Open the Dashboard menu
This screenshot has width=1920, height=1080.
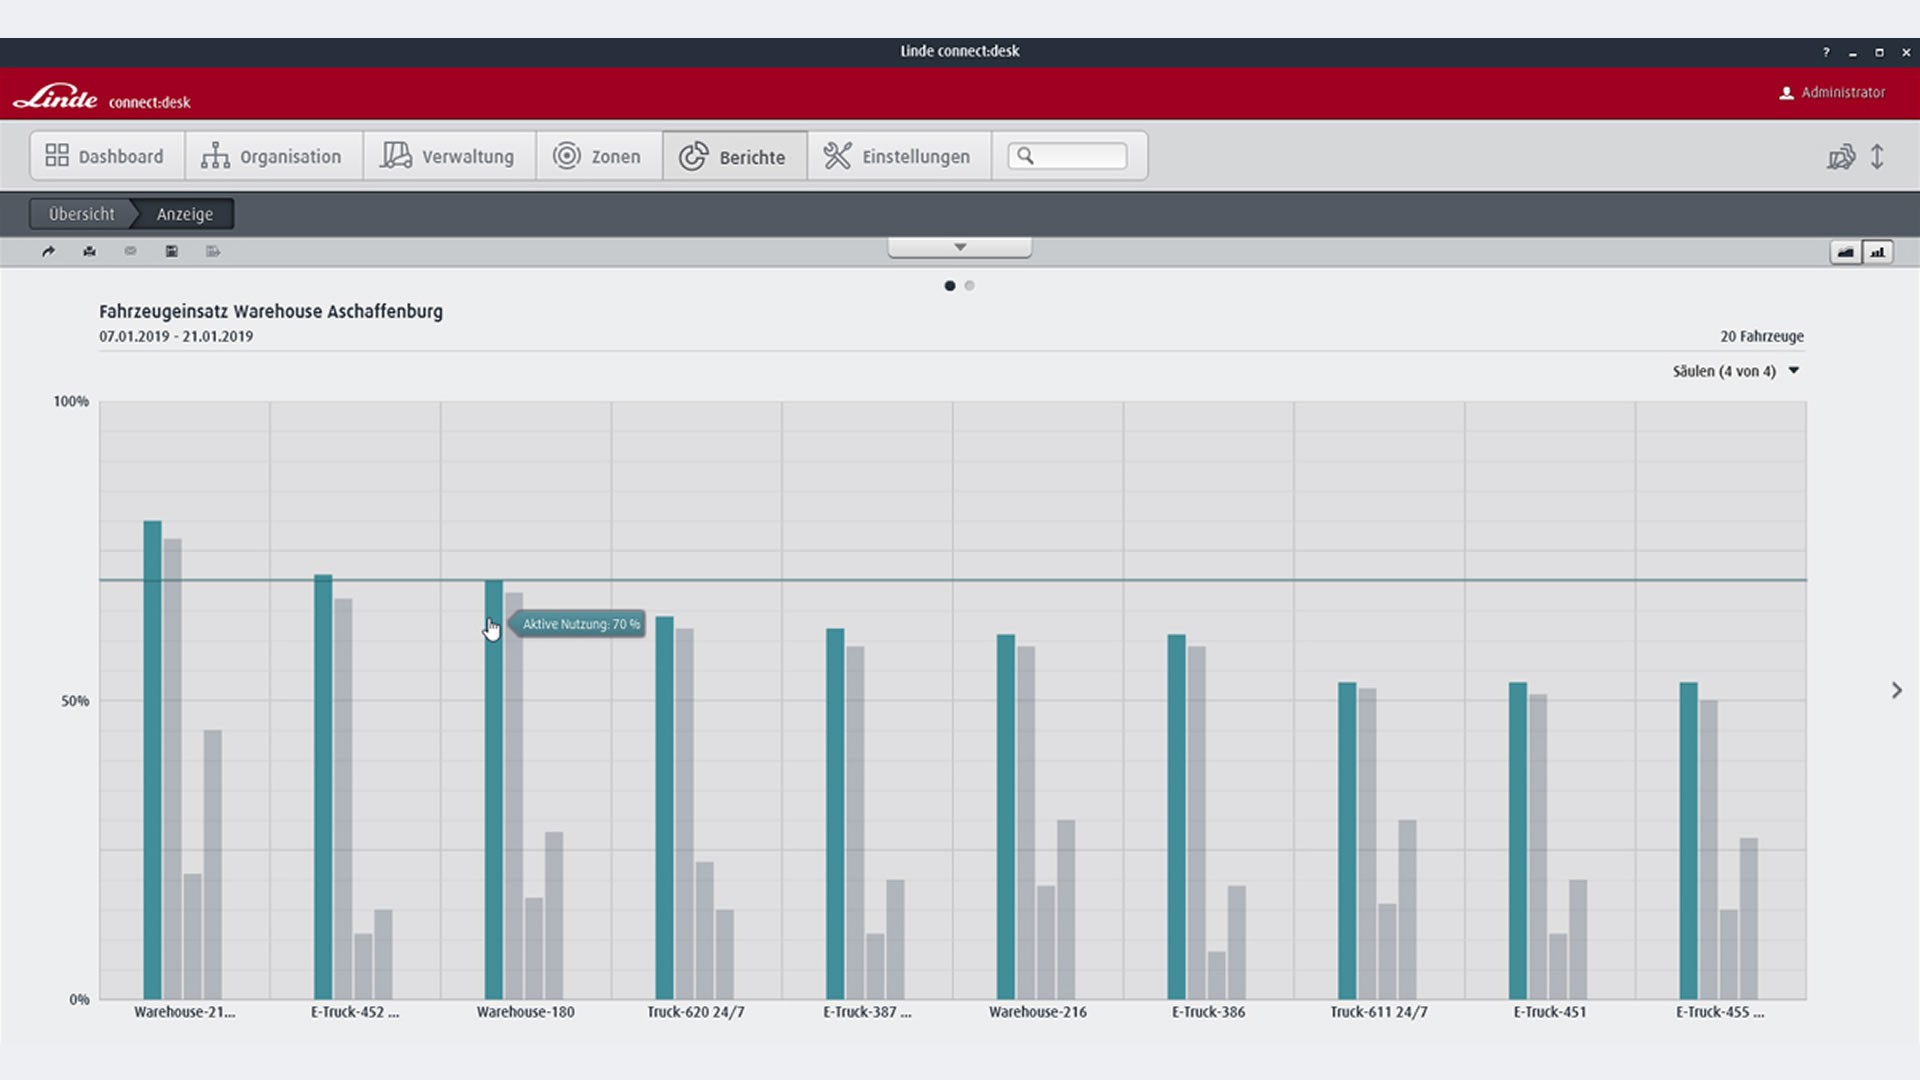coord(105,156)
